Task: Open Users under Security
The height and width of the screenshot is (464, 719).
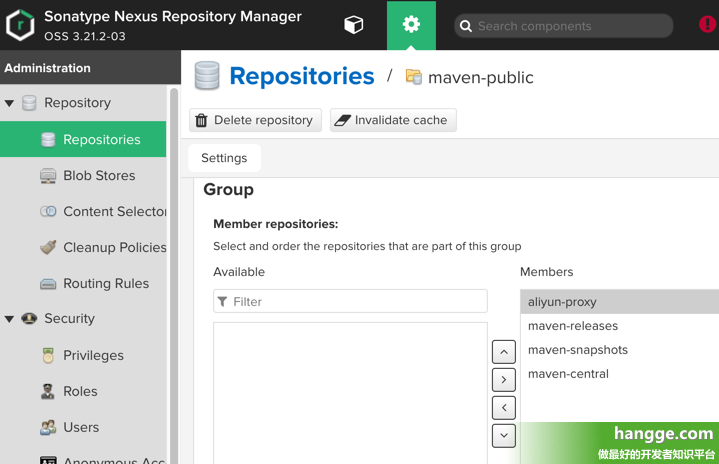Action: click(x=83, y=427)
